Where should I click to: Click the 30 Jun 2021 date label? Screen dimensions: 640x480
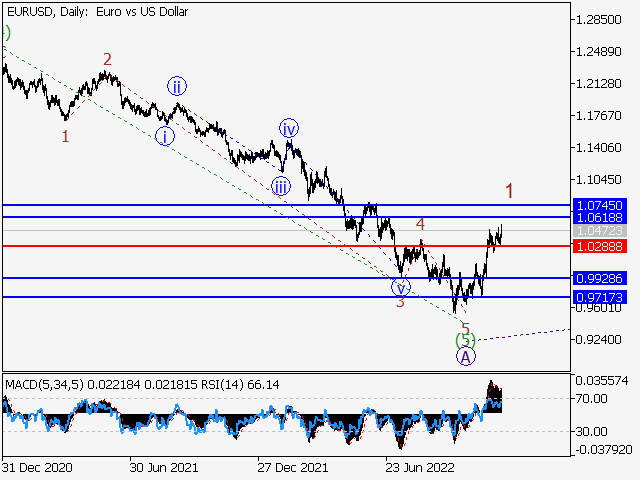pos(164,467)
